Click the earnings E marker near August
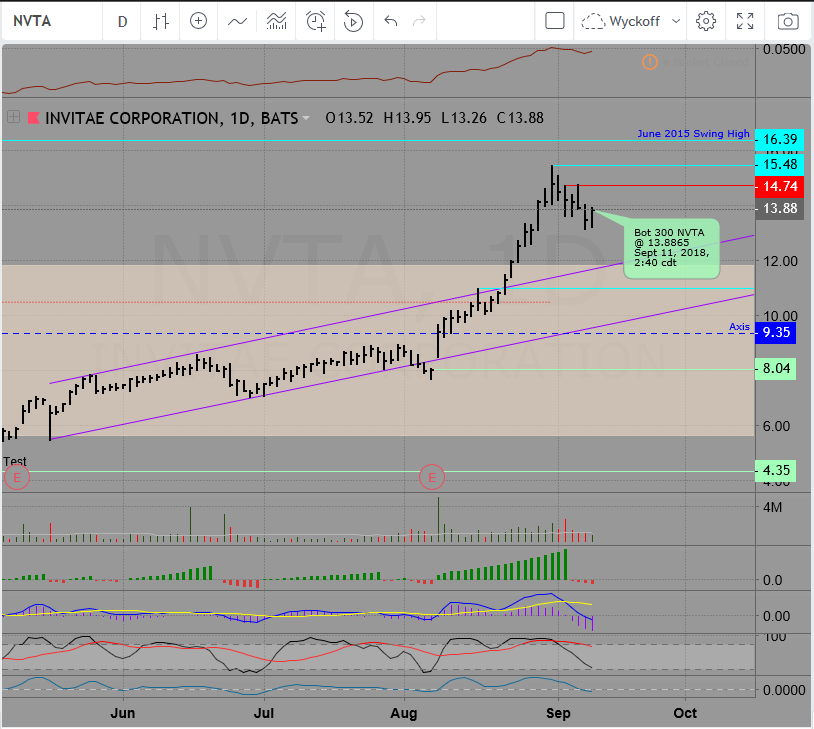Viewport: 814px width, 729px height. 432,476
